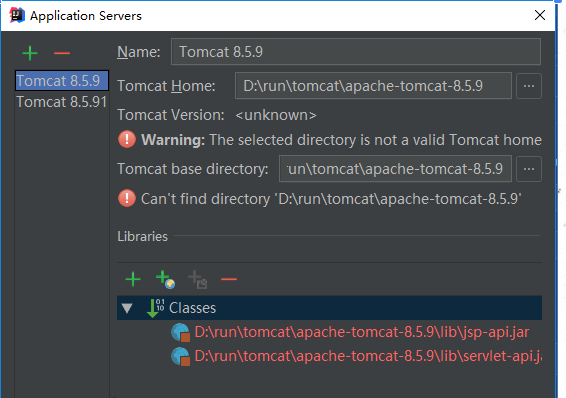Select Tomcat 8.5.91 in server list
566x398 pixels.
click(x=62, y=102)
